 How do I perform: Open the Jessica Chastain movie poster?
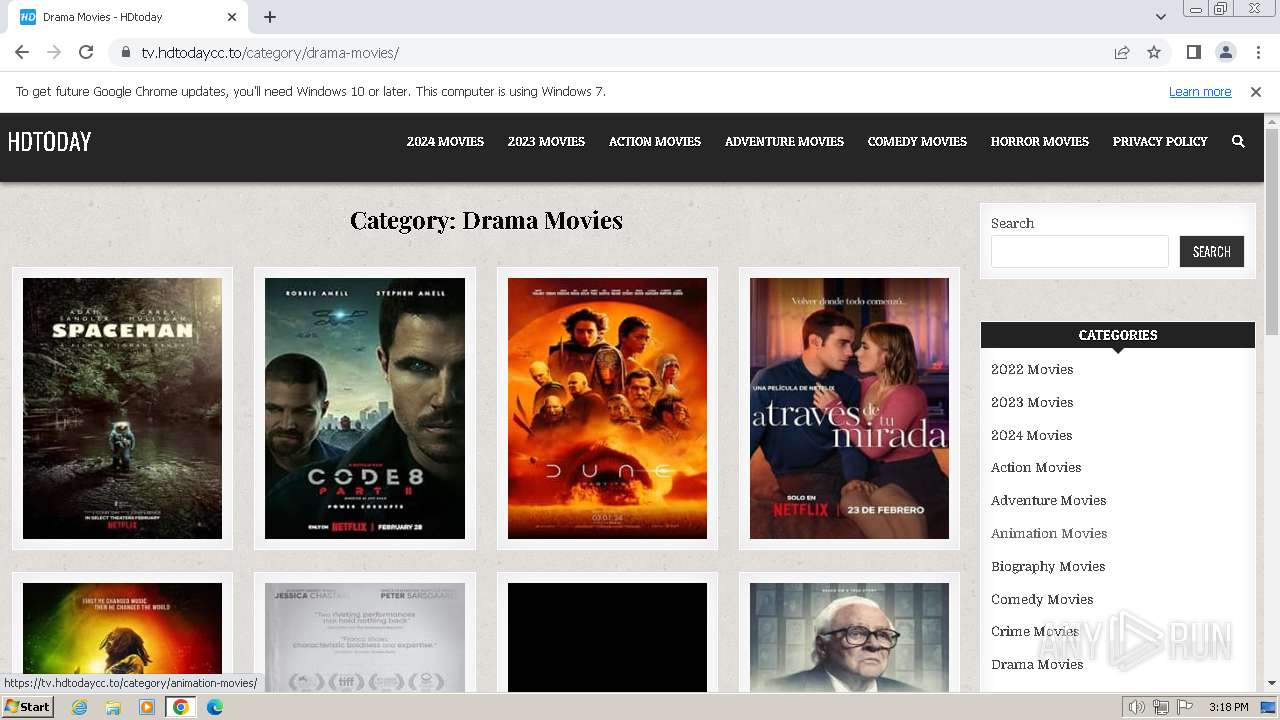(365, 637)
